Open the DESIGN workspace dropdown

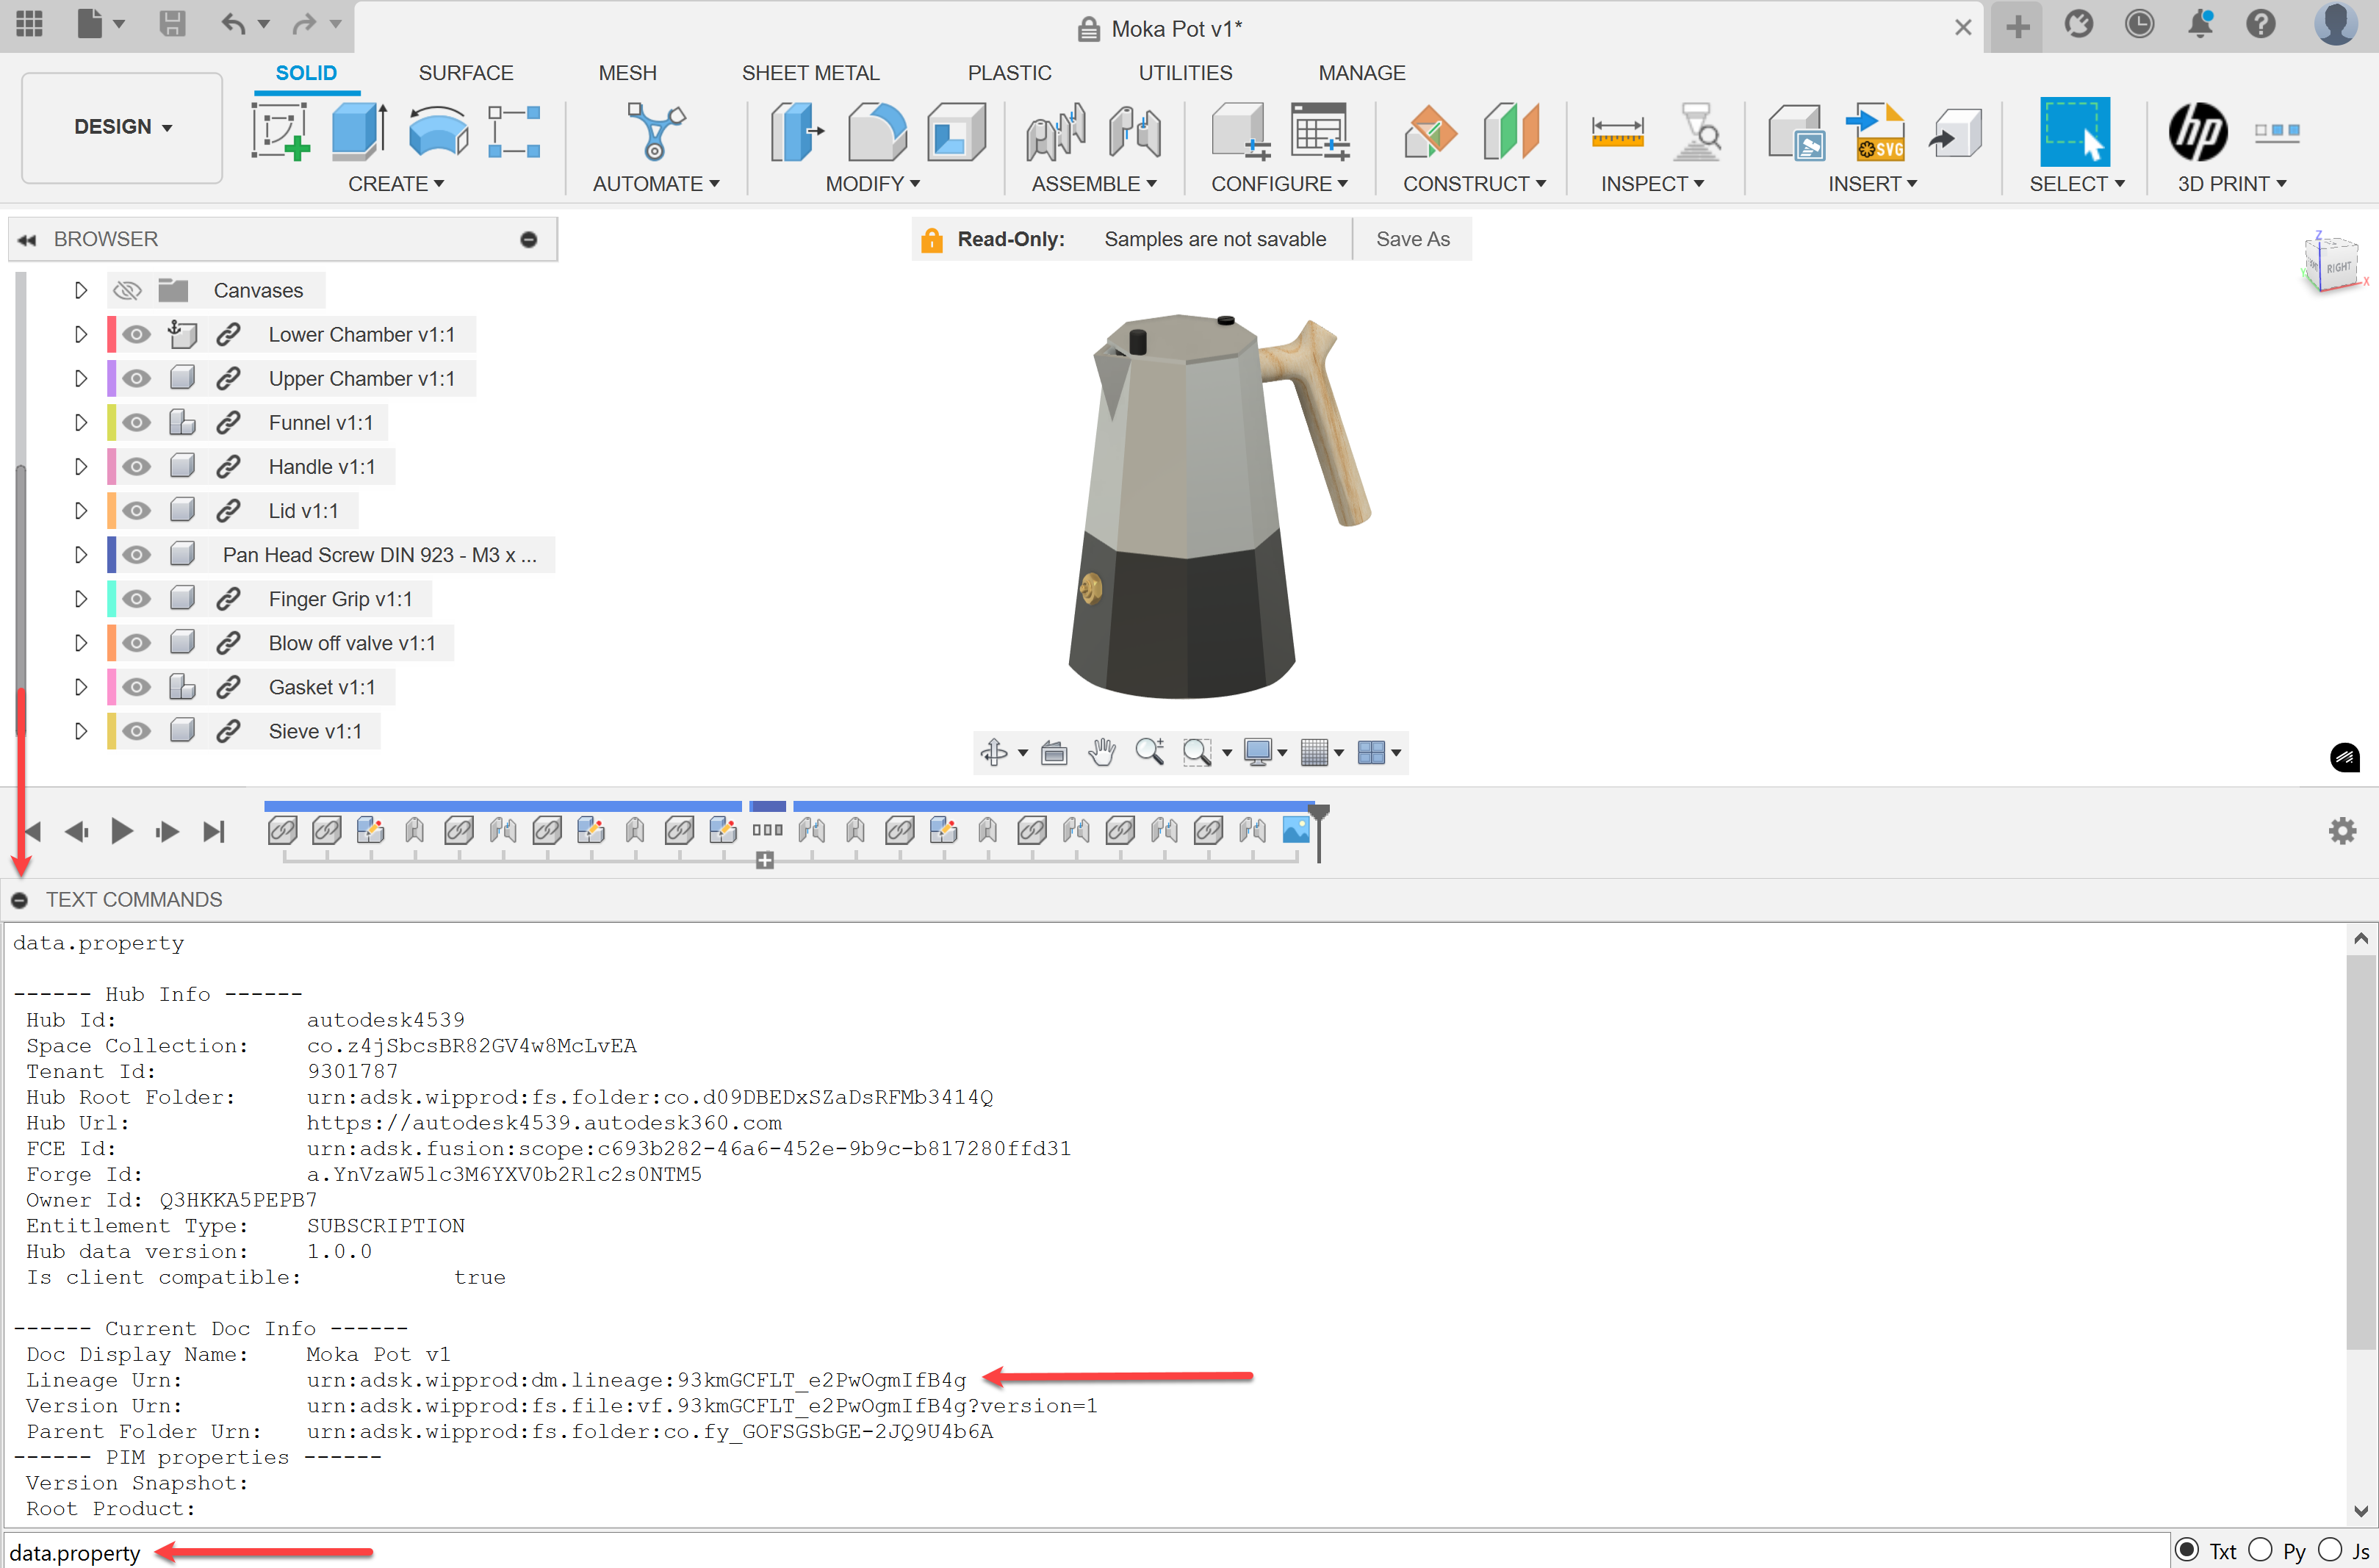(x=122, y=127)
